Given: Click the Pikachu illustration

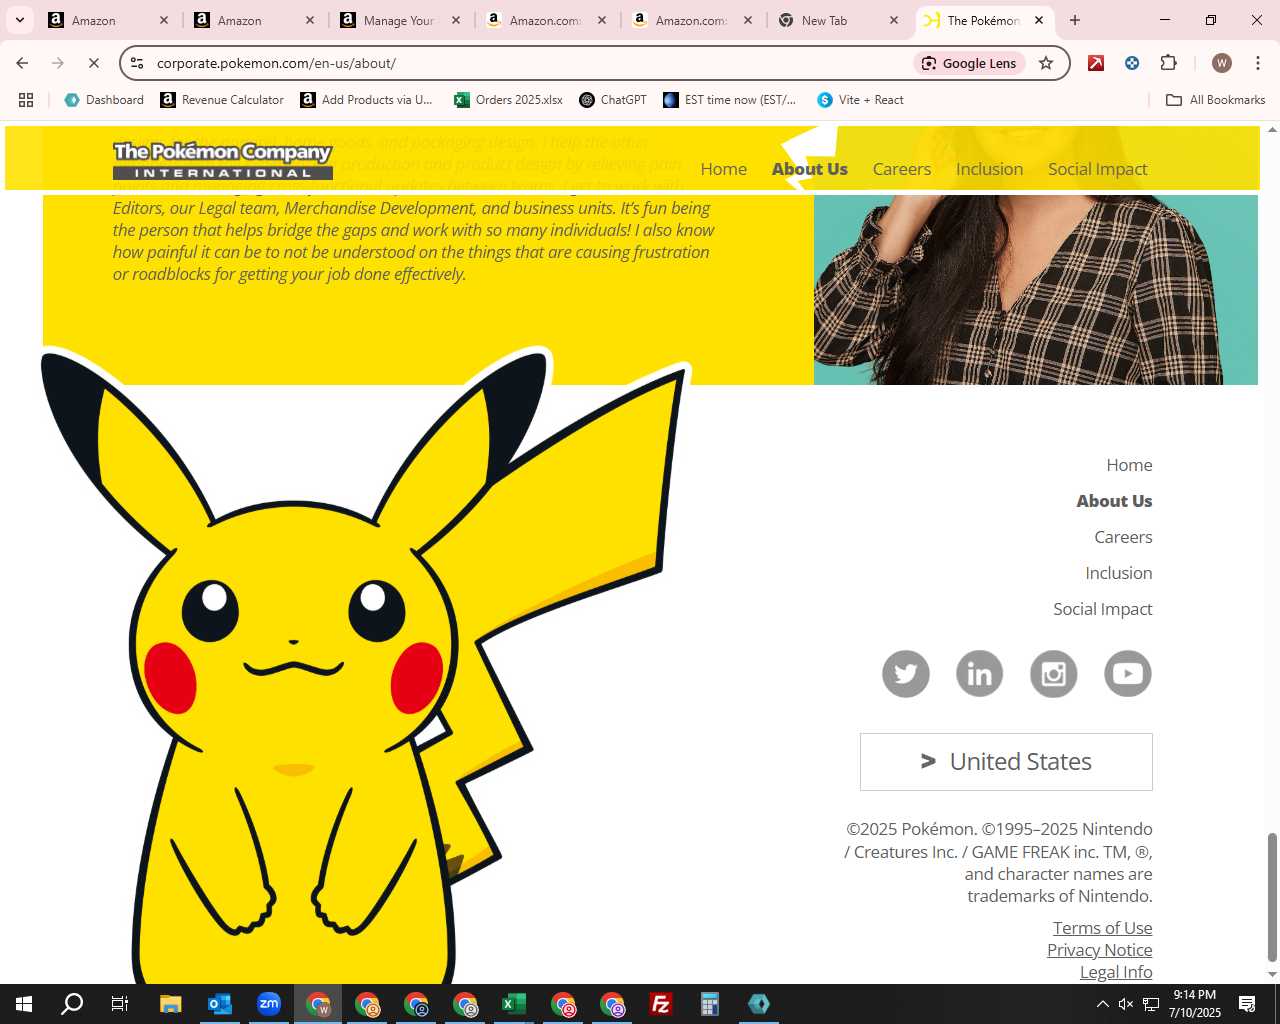Looking at the screenshot, I should pos(365,665).
